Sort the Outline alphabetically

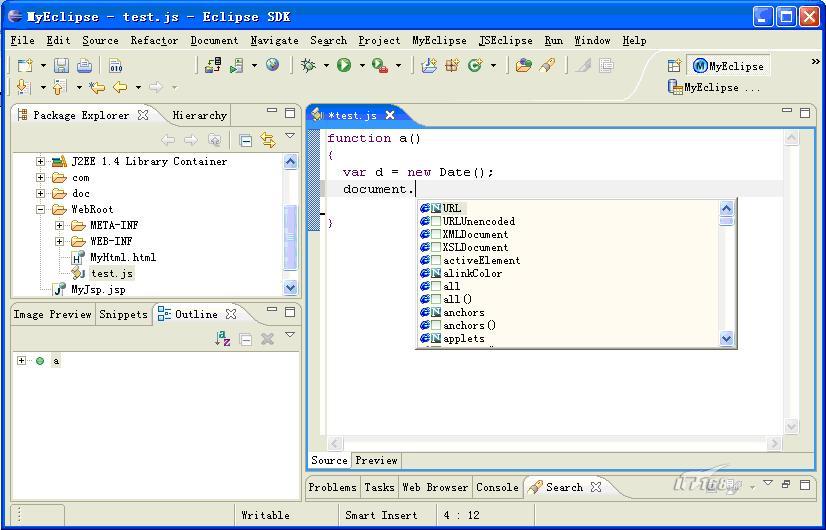pyautogui.click(x=223, y=339)
